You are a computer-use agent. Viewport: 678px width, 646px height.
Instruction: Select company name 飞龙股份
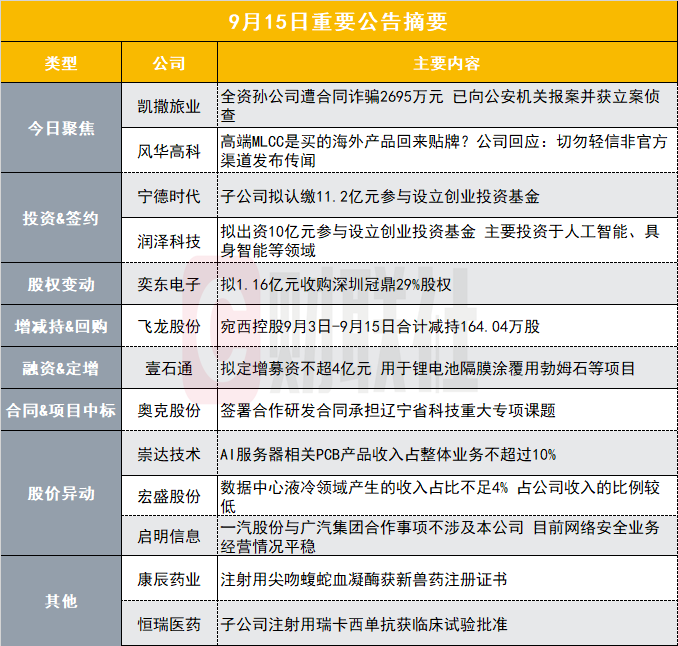(x=169, y=326)
